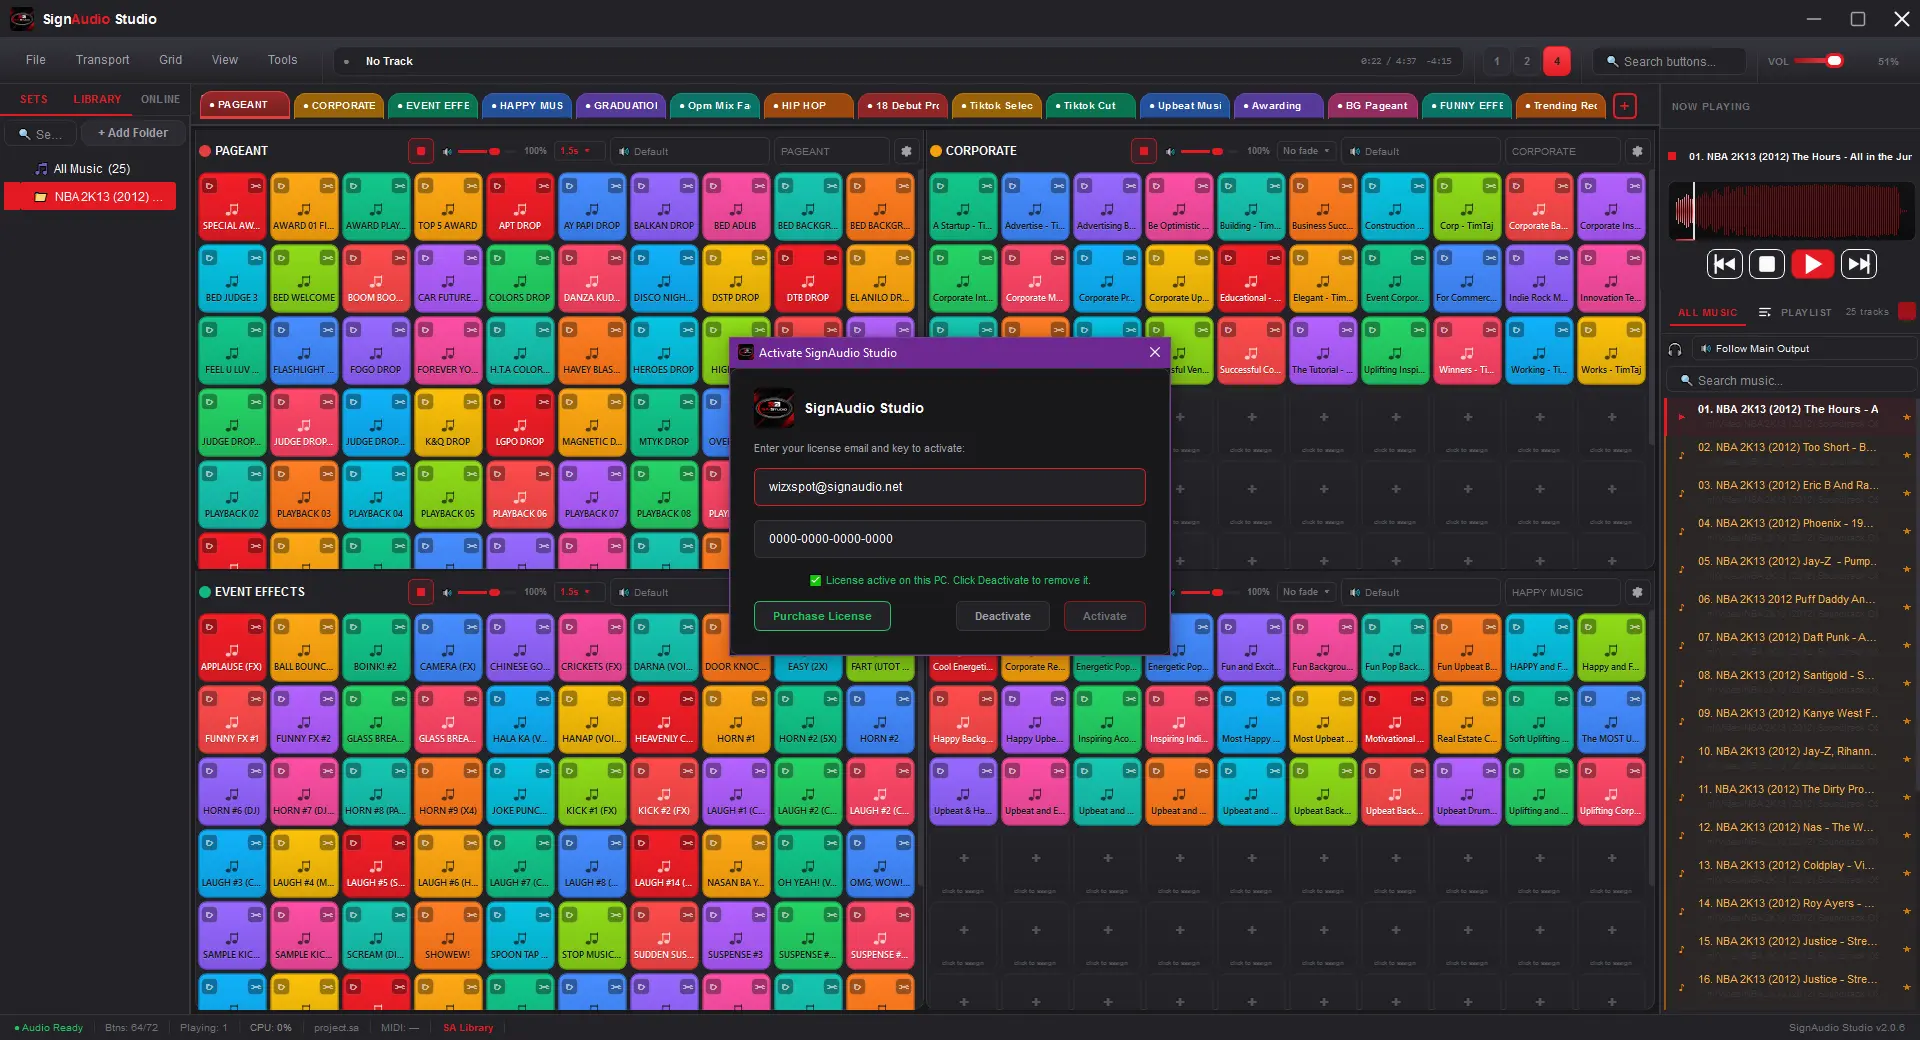This screenshot has height=1040, width=1920.
Task: Open HAPPY MUSIC No fade dropdown
Action: [x=1306, y=592]
